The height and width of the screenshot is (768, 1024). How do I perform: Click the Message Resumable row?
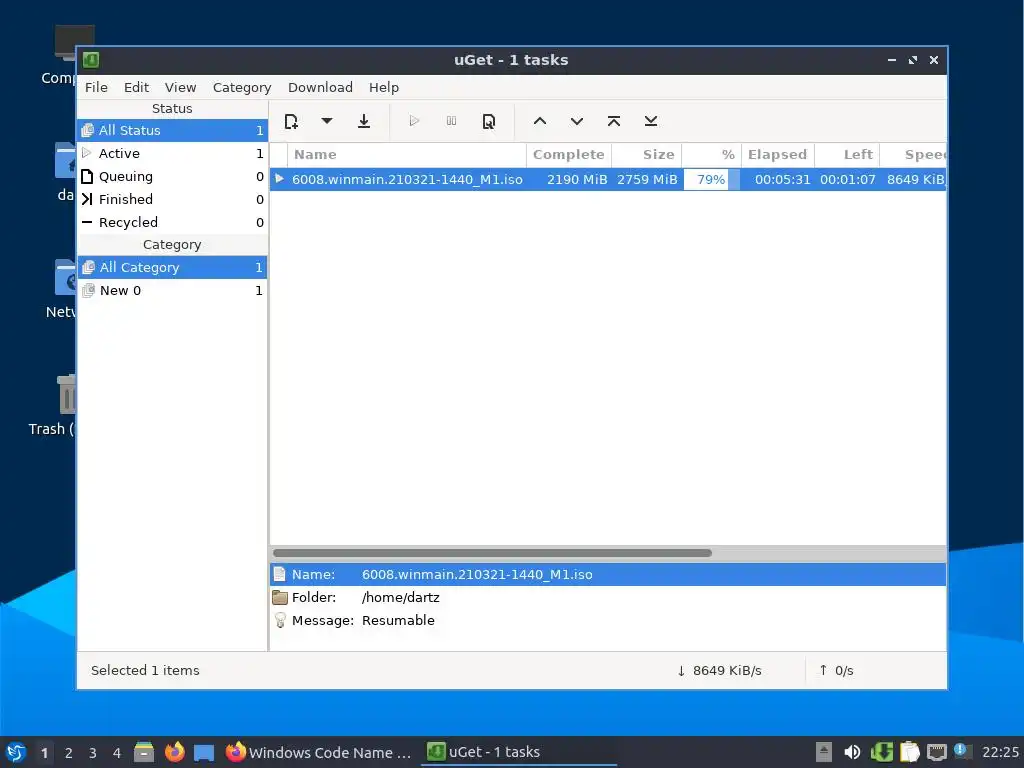tap(608, 620)
